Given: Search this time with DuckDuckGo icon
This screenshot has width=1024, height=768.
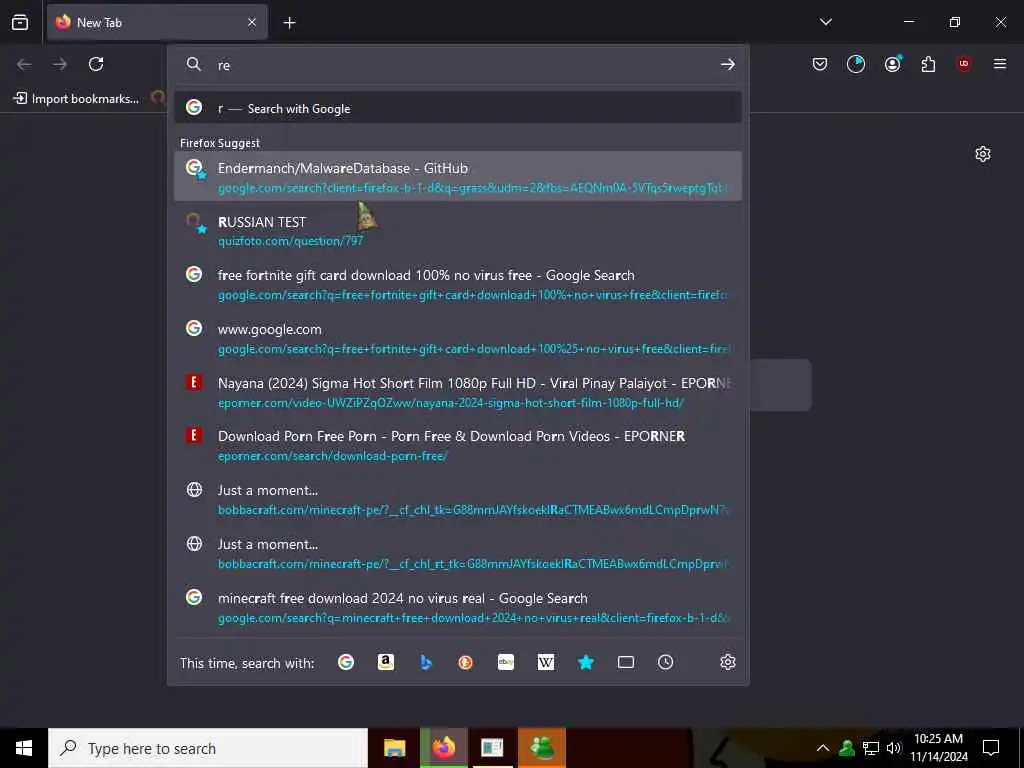Looking at the screenshot, I should [466, 662].
